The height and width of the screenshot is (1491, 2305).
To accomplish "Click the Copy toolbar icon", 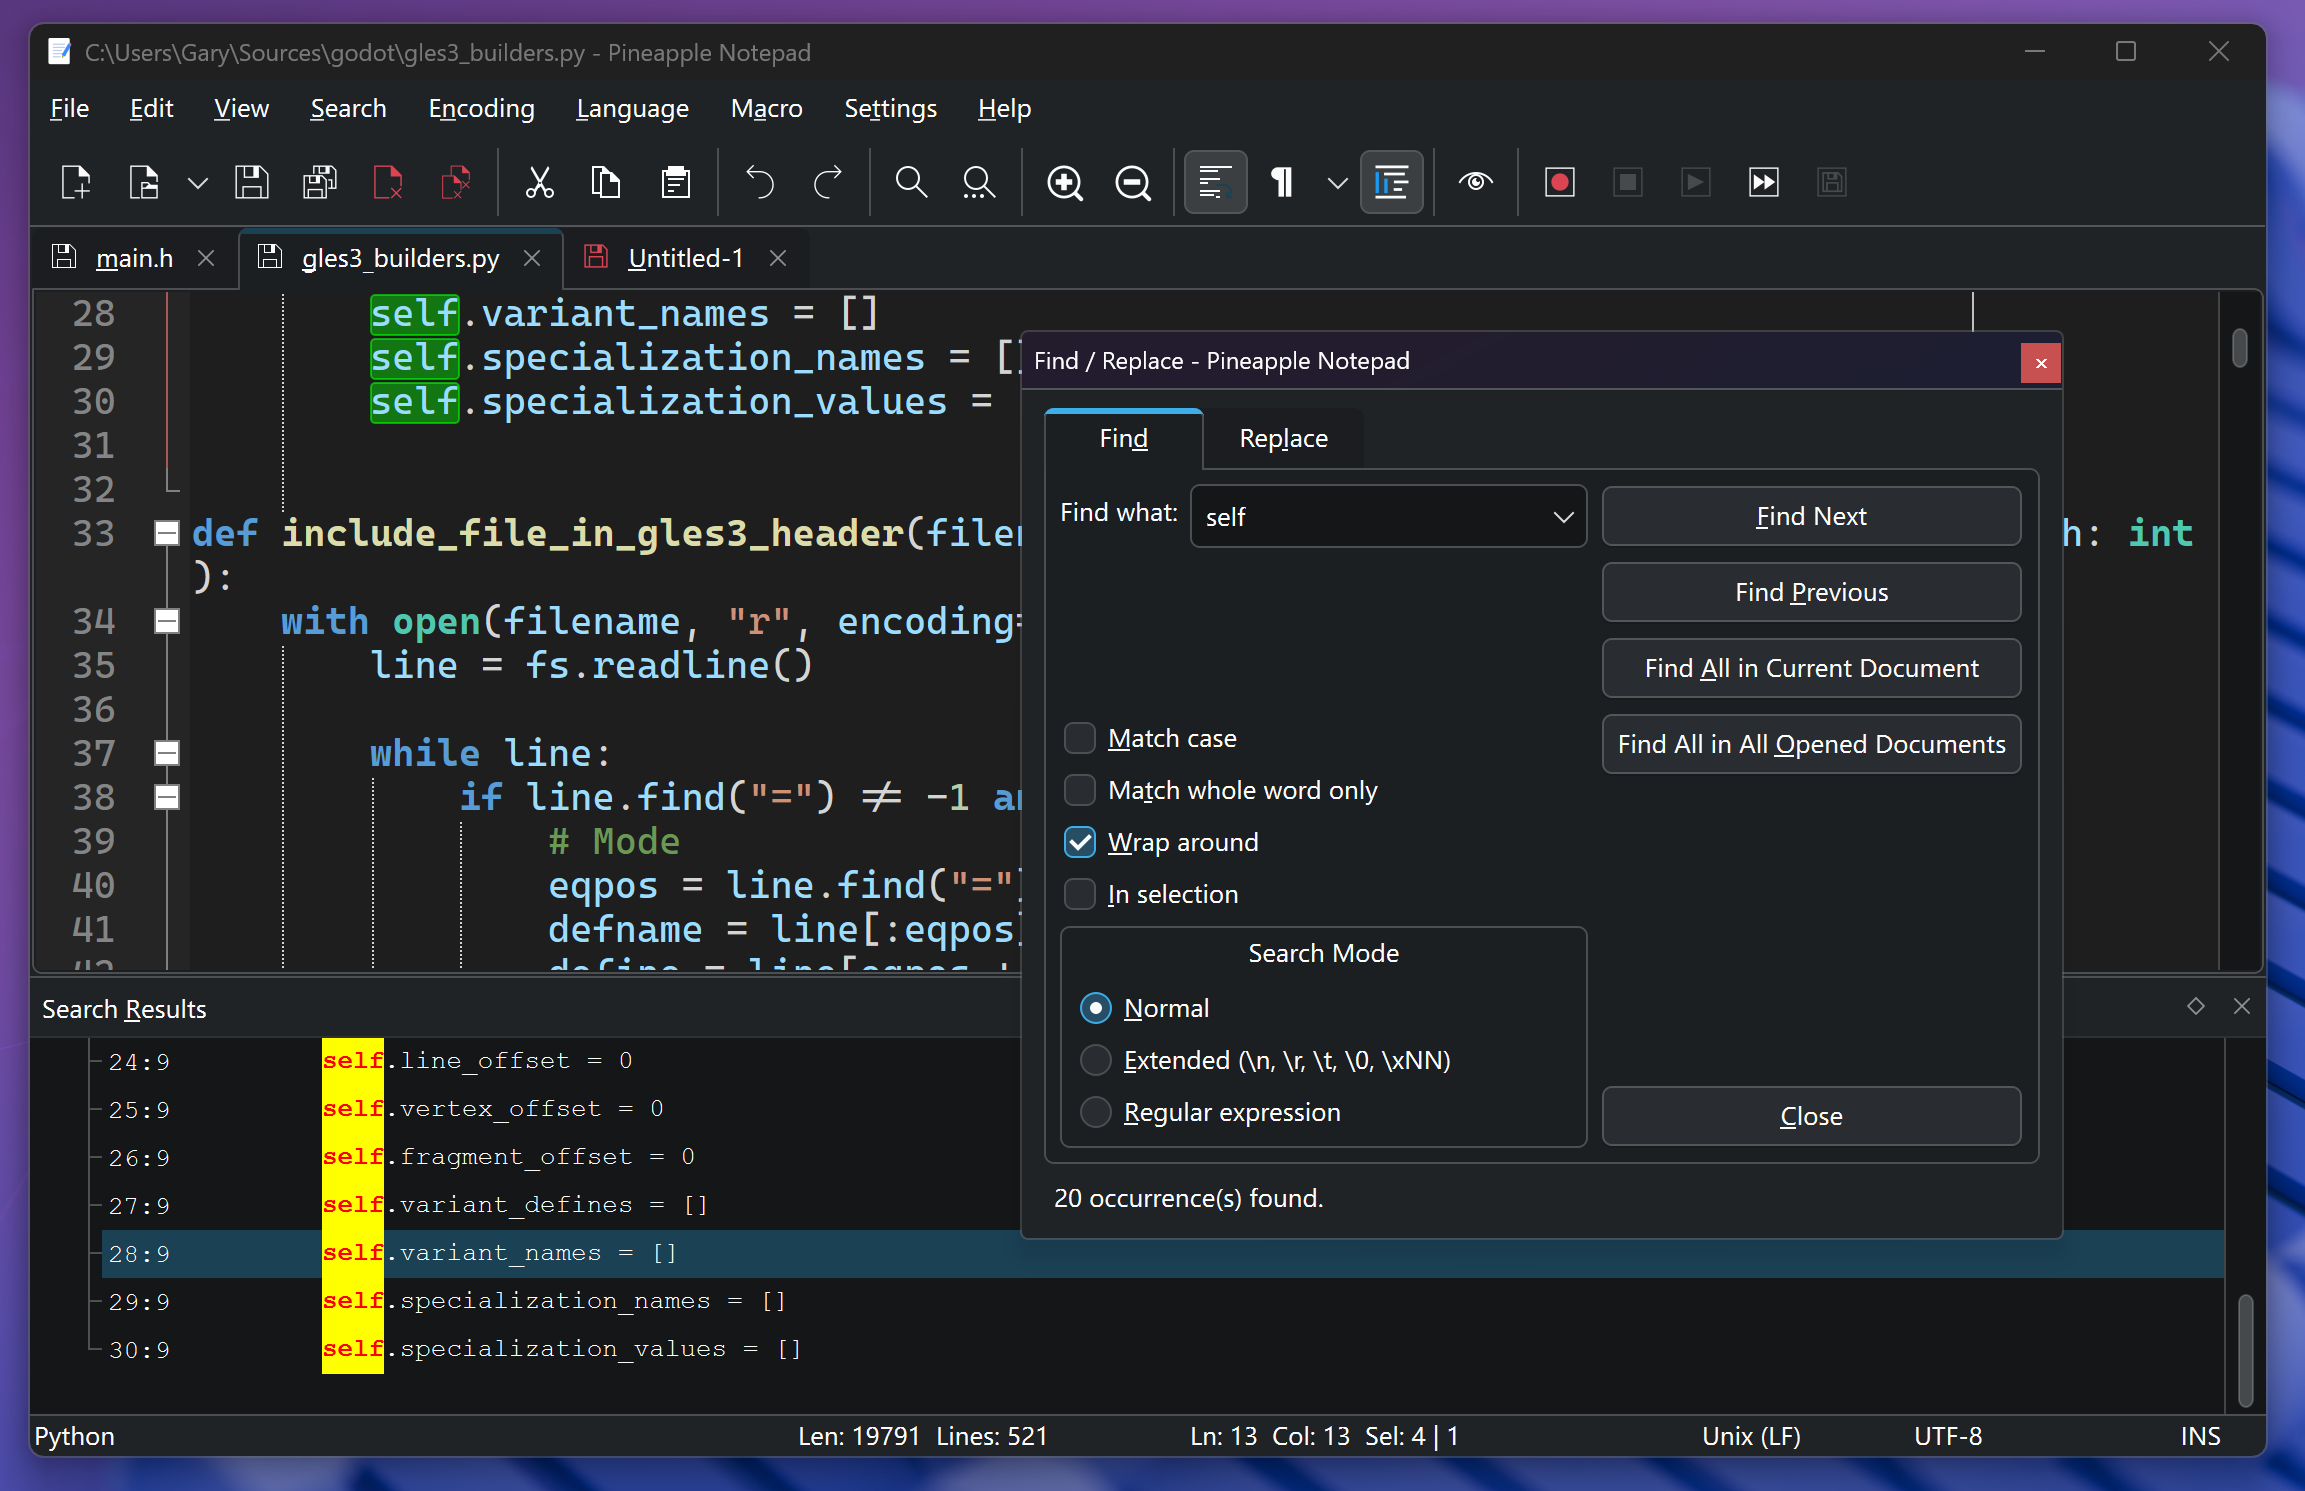I will 606,183.
